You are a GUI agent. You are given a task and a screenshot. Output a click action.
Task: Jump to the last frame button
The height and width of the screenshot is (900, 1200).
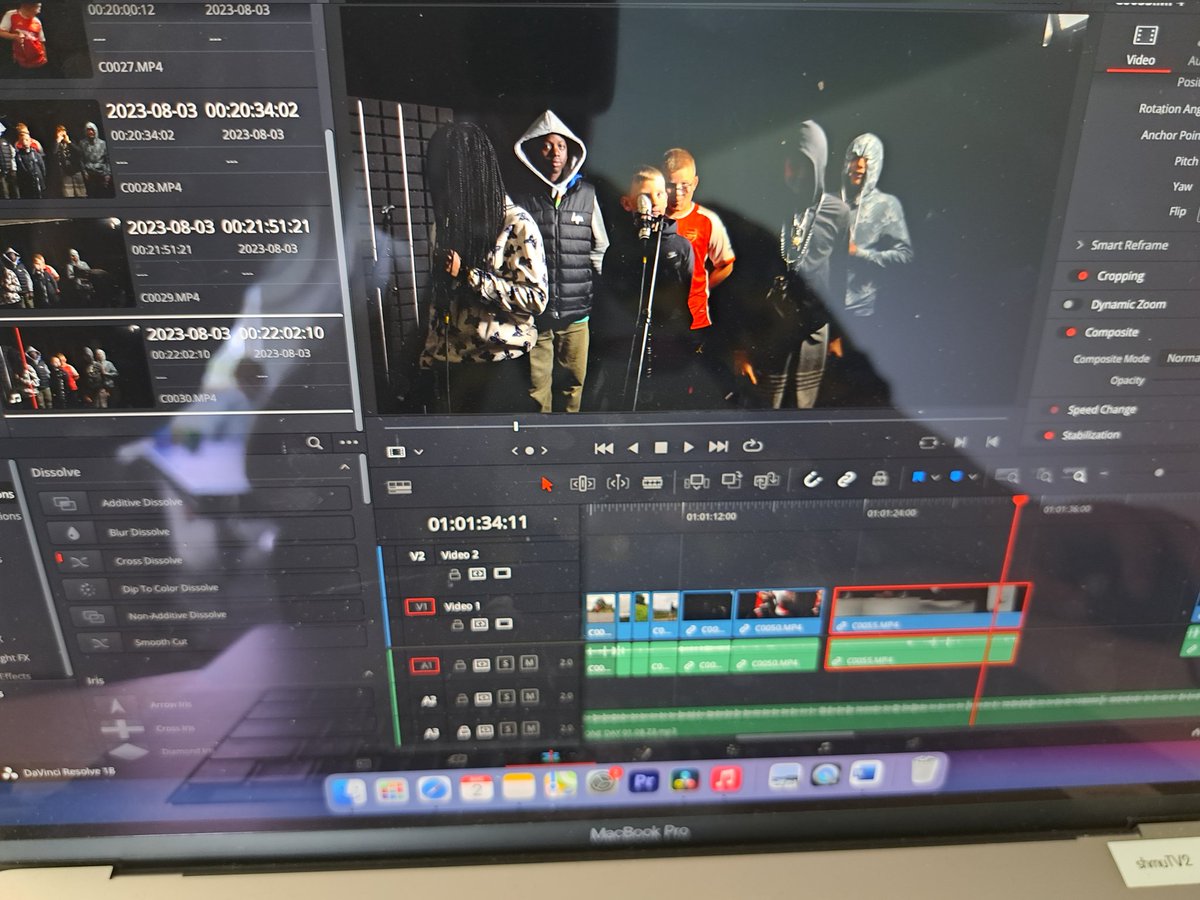click(x=718, y=447)
